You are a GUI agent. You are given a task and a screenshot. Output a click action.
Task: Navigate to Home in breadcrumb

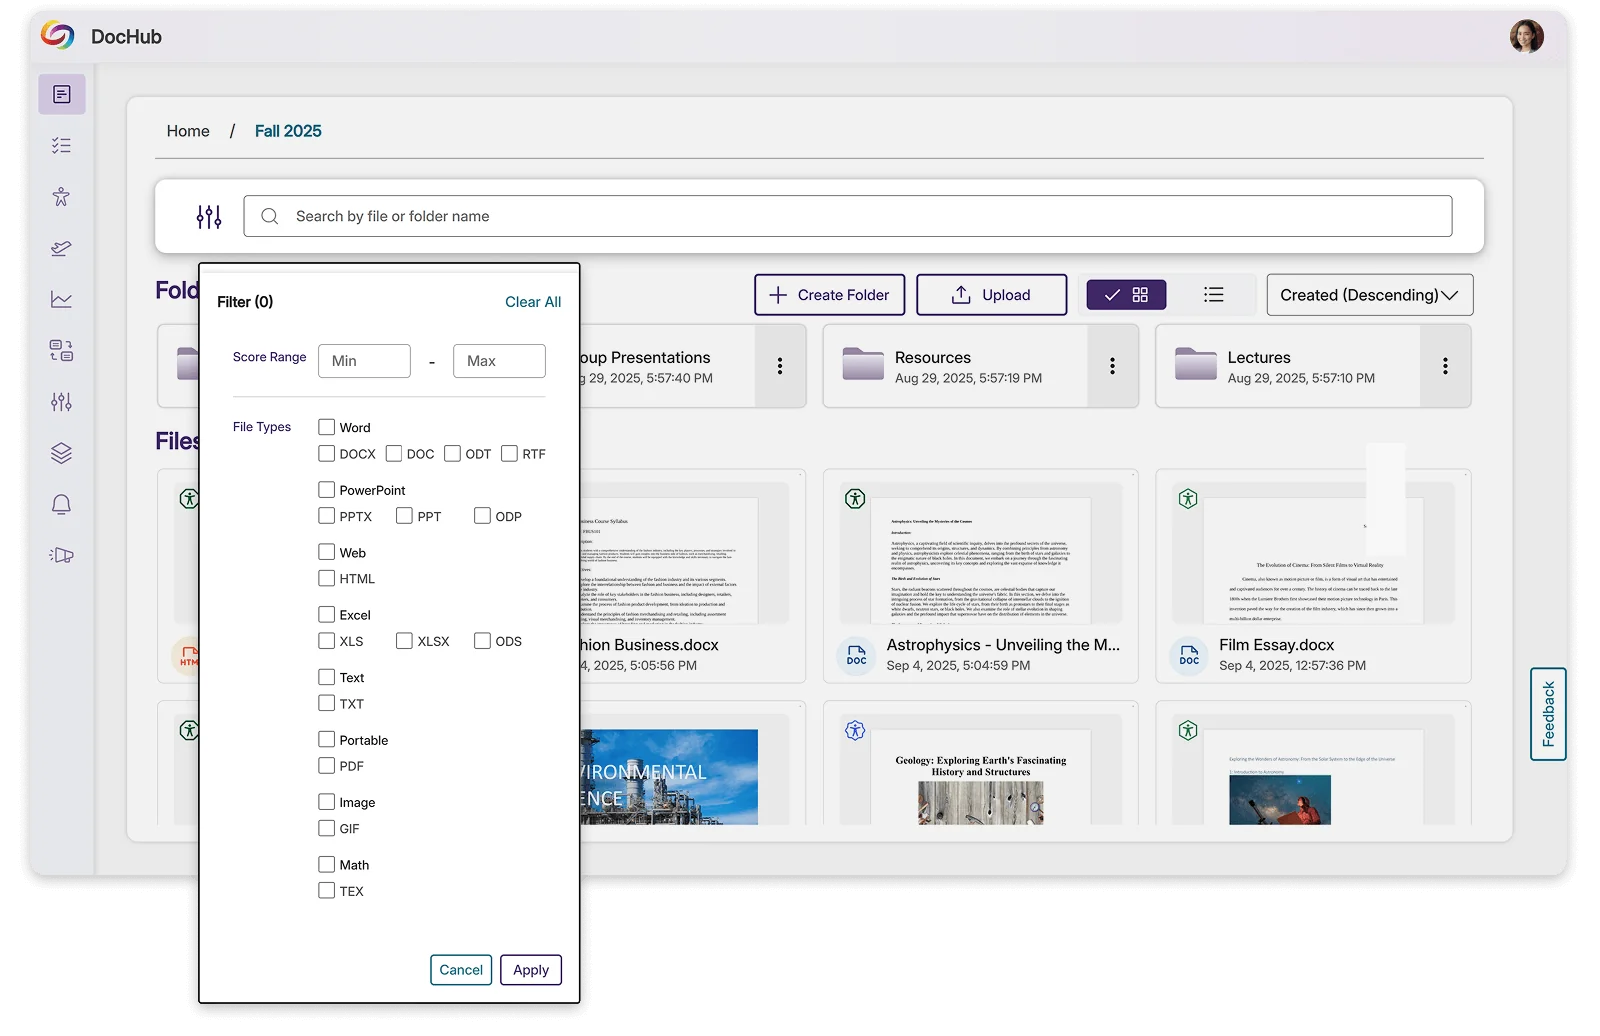point(188,131)
